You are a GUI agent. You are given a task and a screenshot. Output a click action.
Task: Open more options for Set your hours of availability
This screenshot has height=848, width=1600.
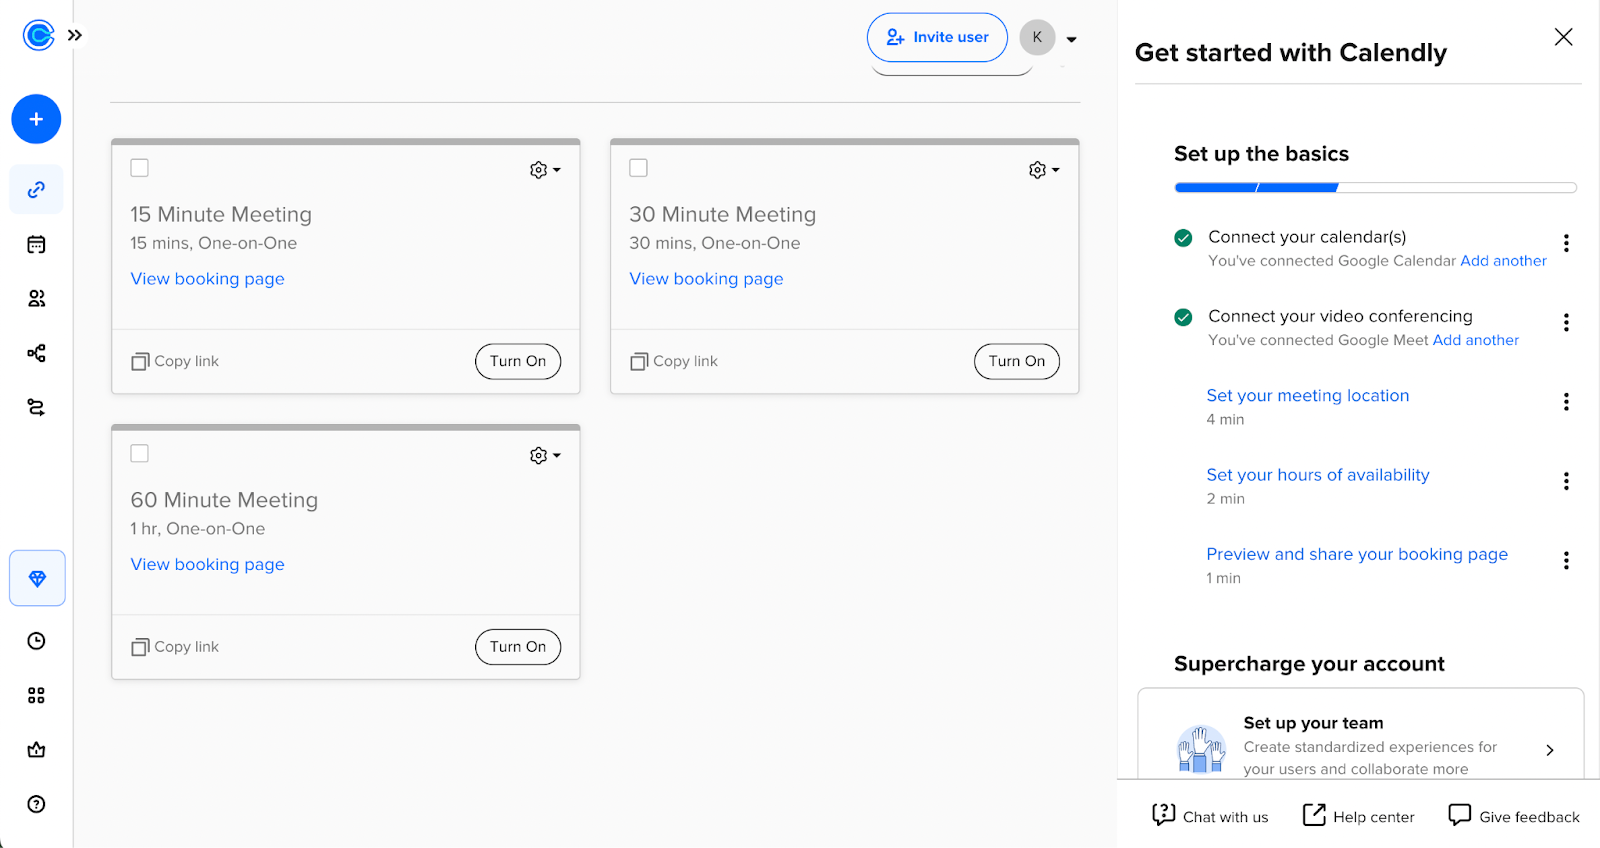pyautogui.click(x=1566, y=481)
